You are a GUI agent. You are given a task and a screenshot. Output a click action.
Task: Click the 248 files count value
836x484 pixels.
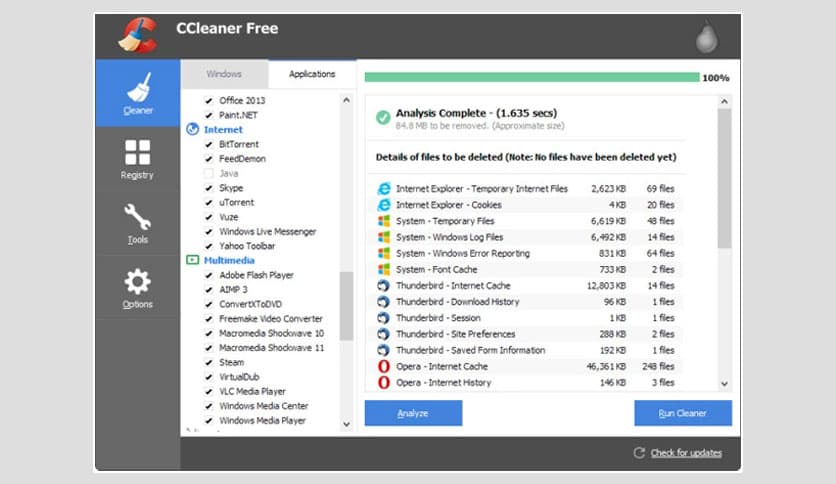click(x=658, y=367)
